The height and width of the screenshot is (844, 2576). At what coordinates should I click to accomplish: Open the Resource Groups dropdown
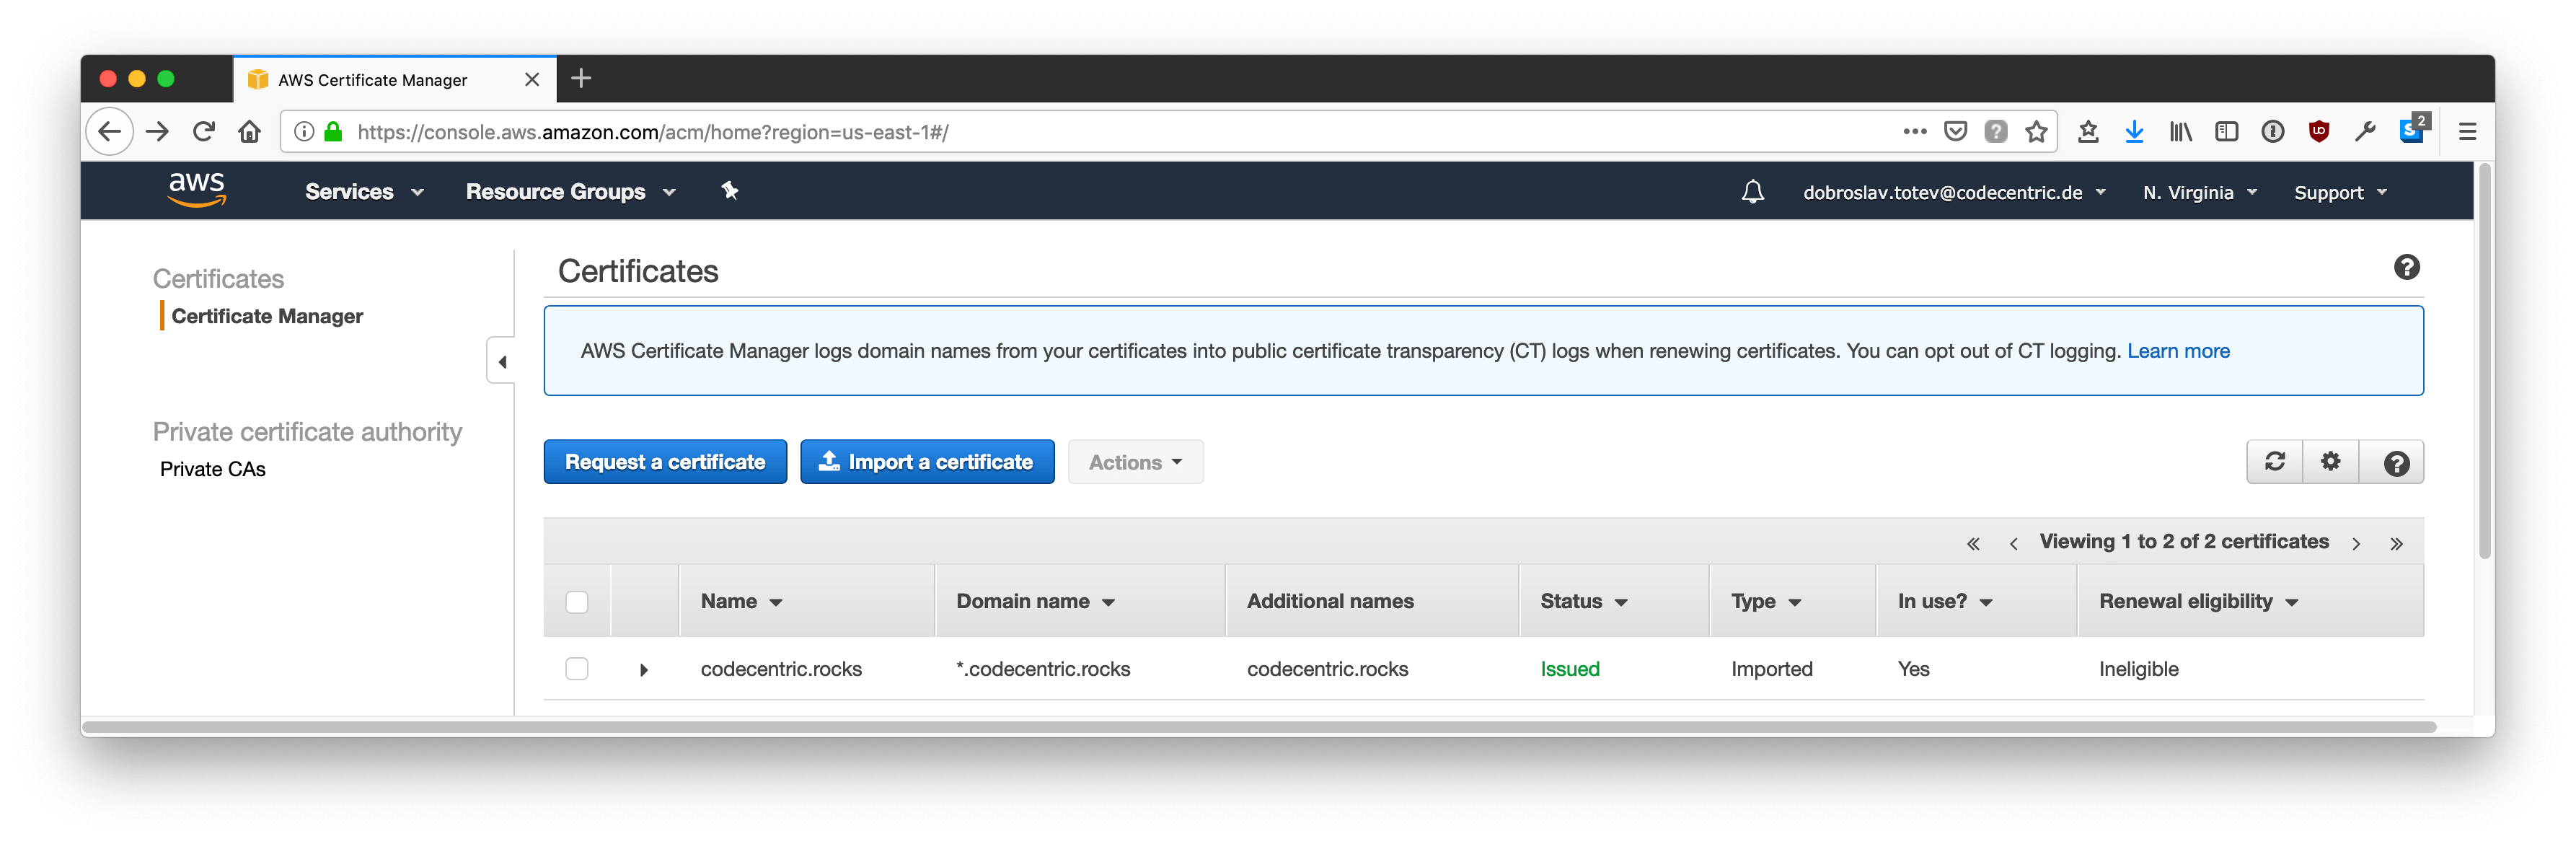coord(571,192)
